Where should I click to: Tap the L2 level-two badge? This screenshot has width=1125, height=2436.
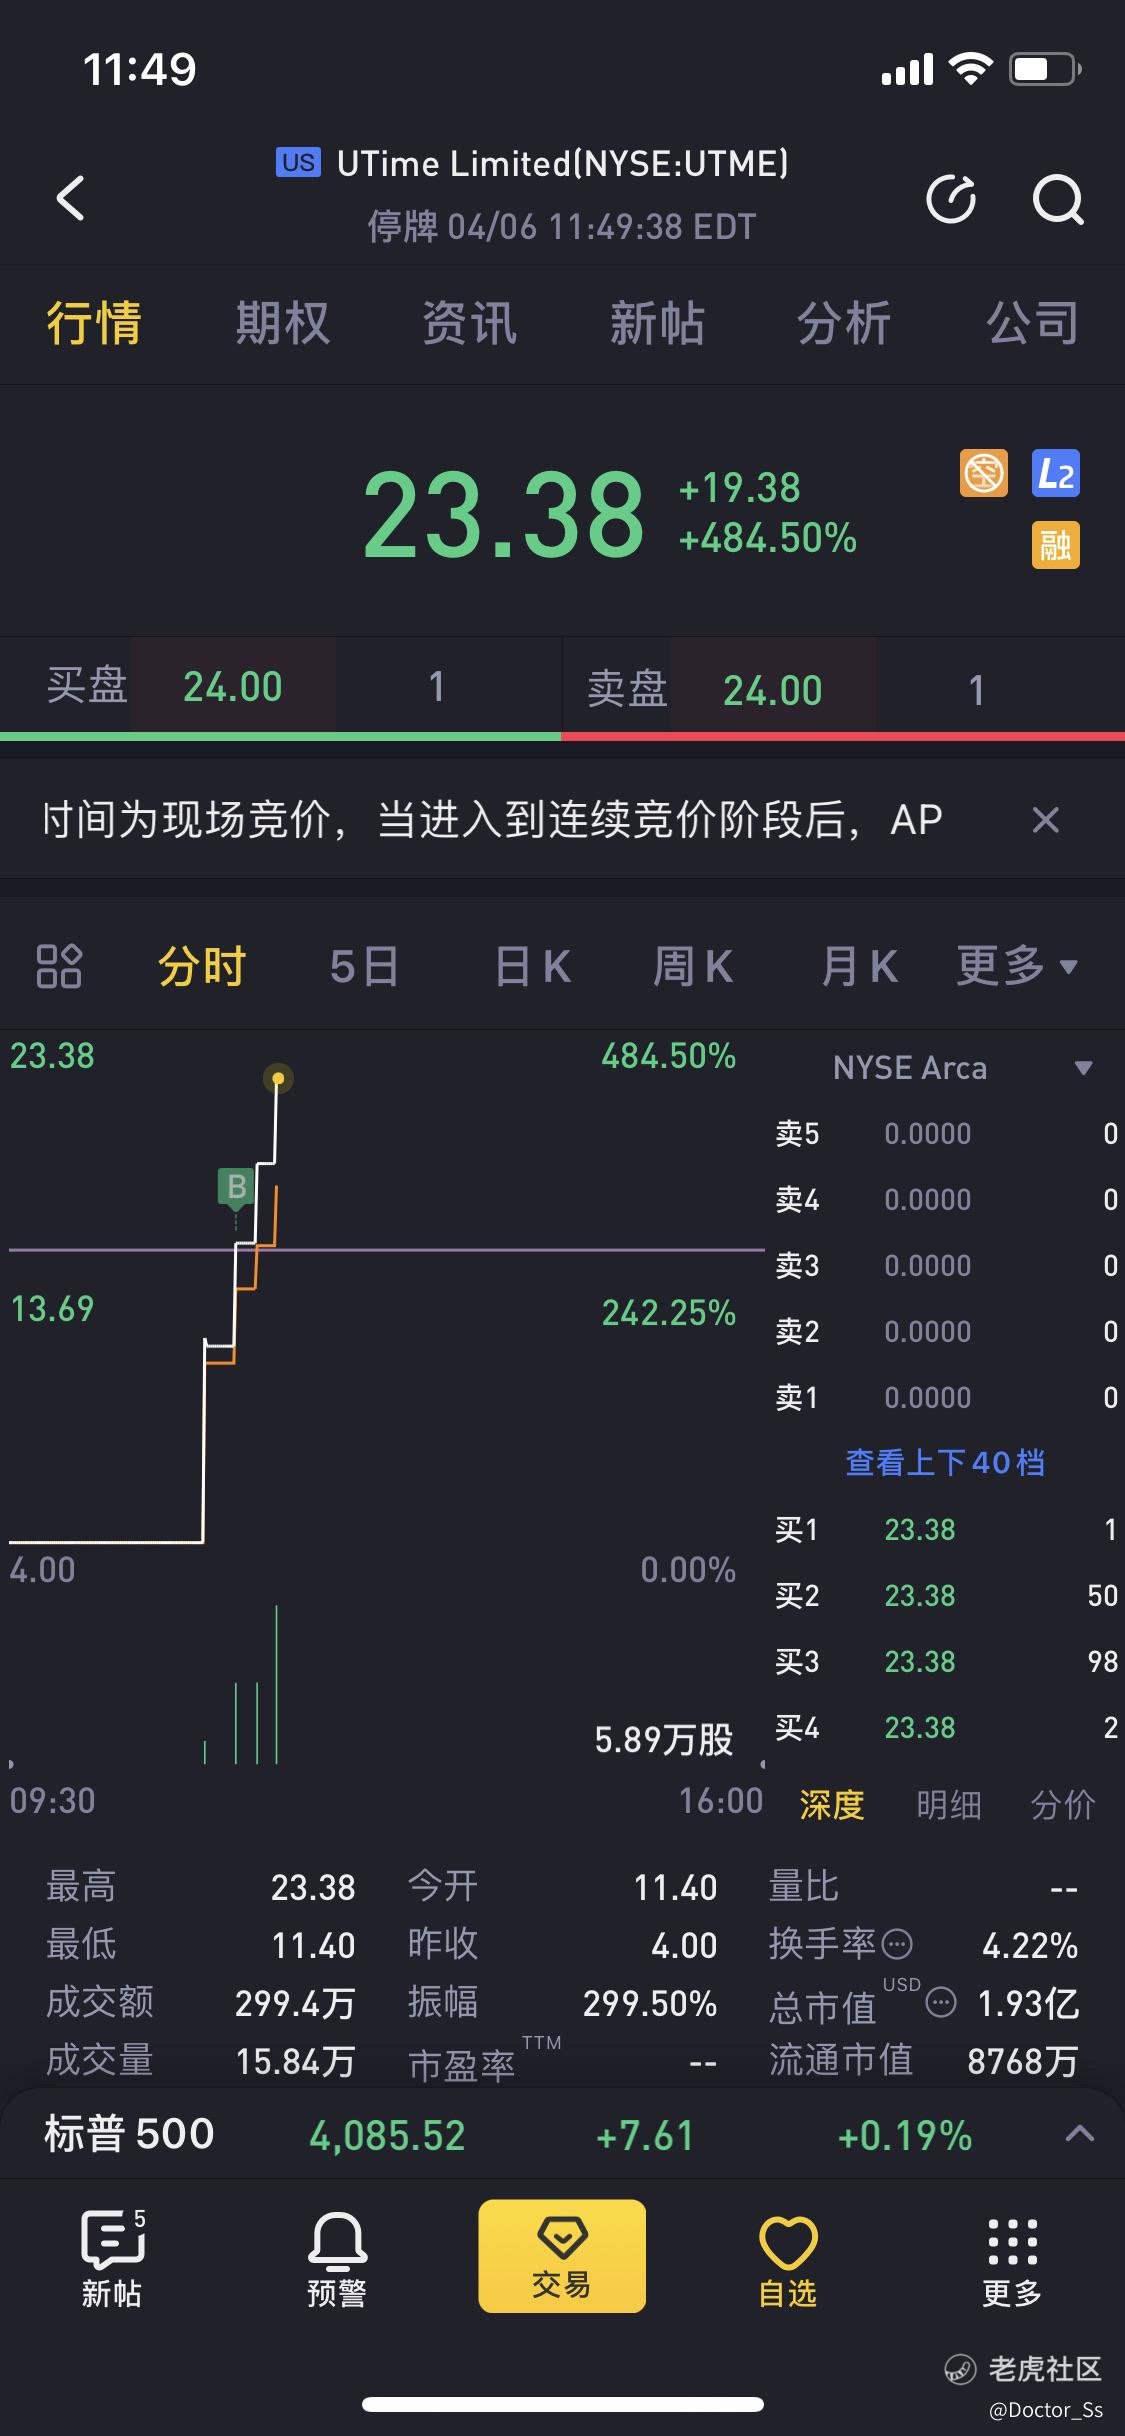tap(1056, 473)
